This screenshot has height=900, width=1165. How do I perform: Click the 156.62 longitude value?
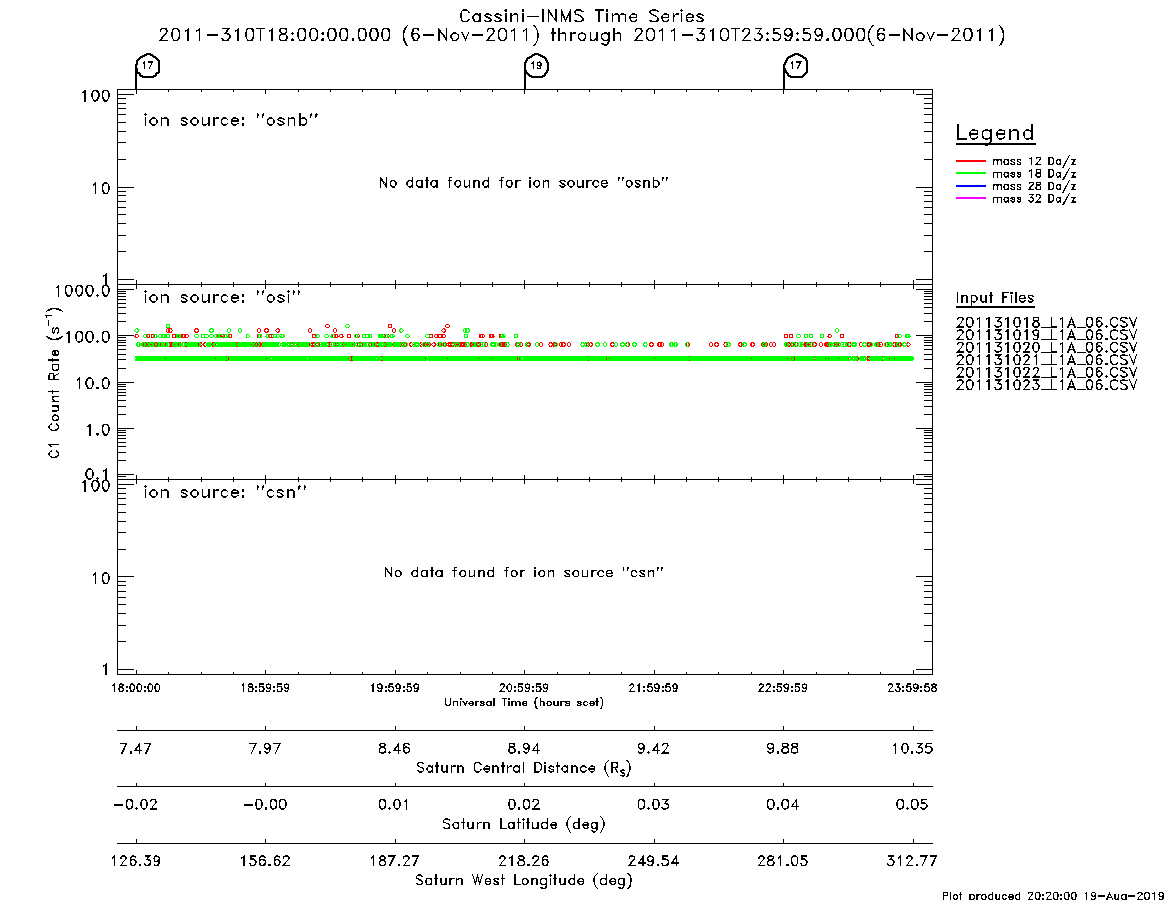(x=265, y=861)
